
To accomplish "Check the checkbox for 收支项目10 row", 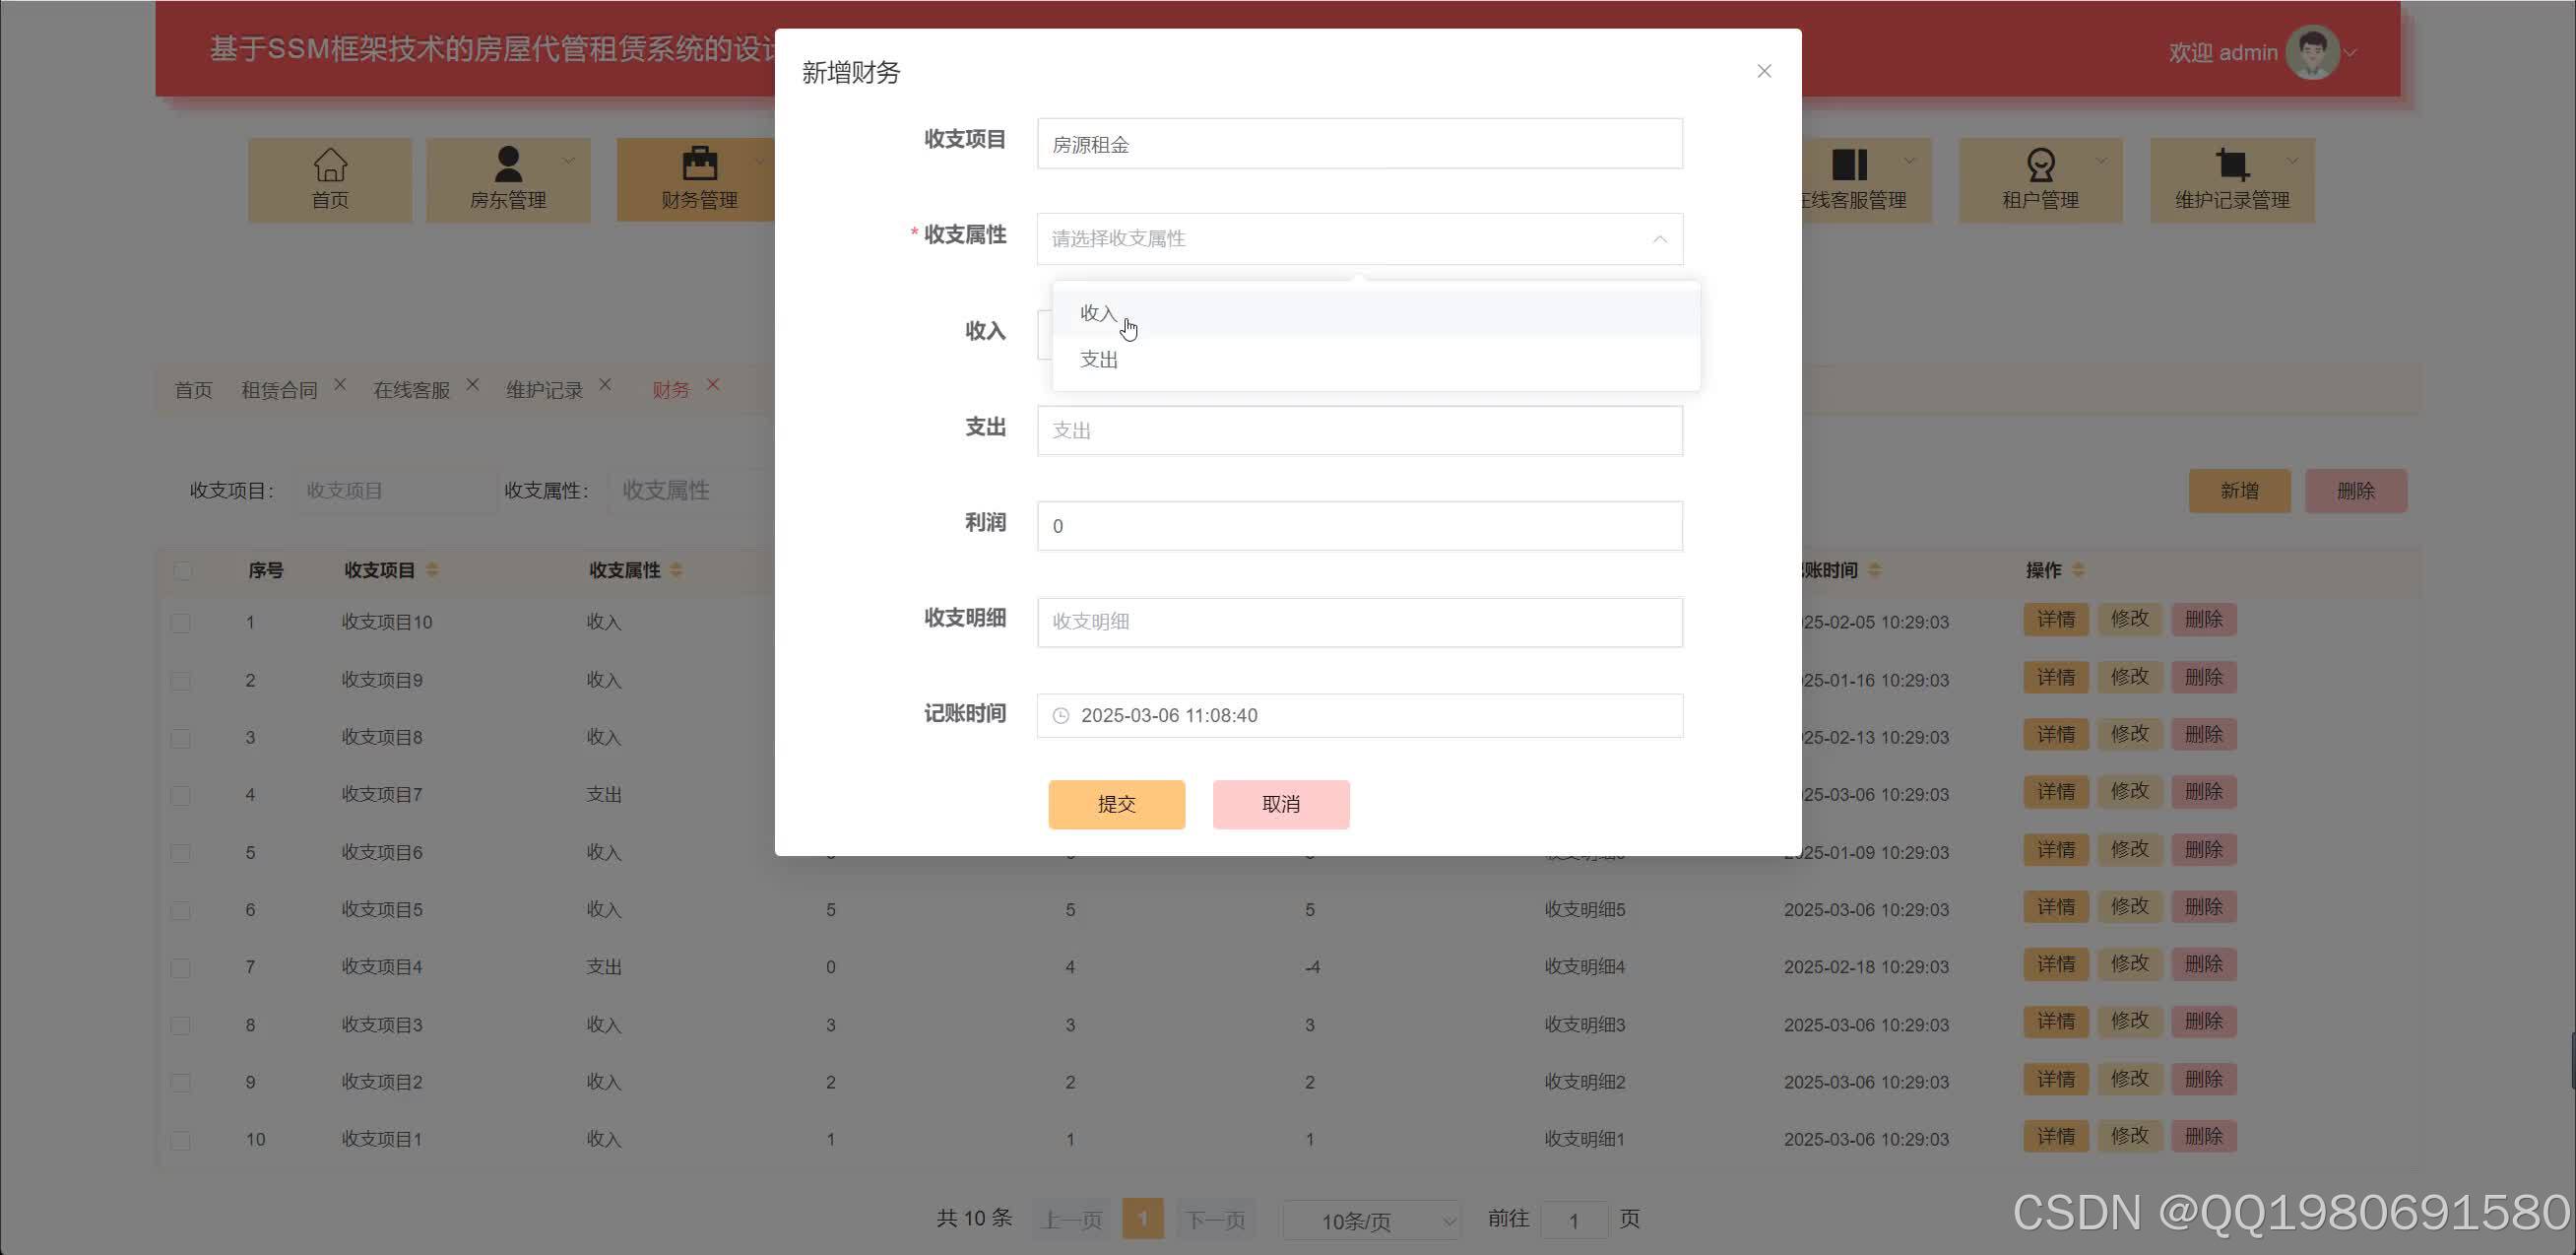I will click(x=182, y=622).
